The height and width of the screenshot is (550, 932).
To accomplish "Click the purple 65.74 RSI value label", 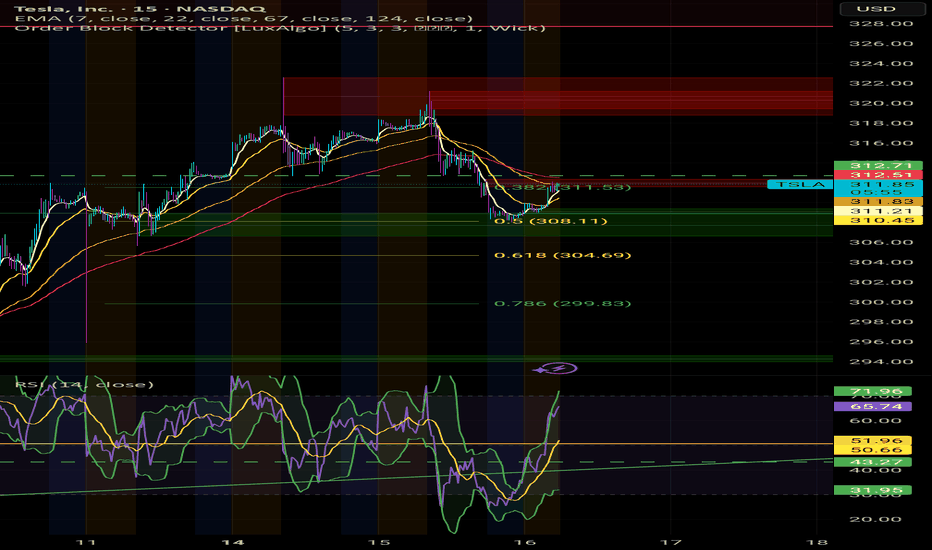I will [x=873, y=406].
